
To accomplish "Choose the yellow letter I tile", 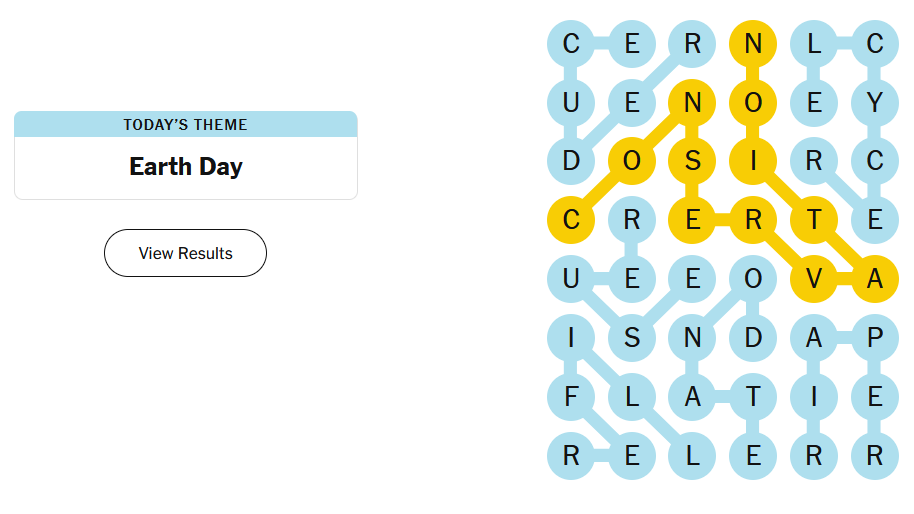I will [753, 161].
